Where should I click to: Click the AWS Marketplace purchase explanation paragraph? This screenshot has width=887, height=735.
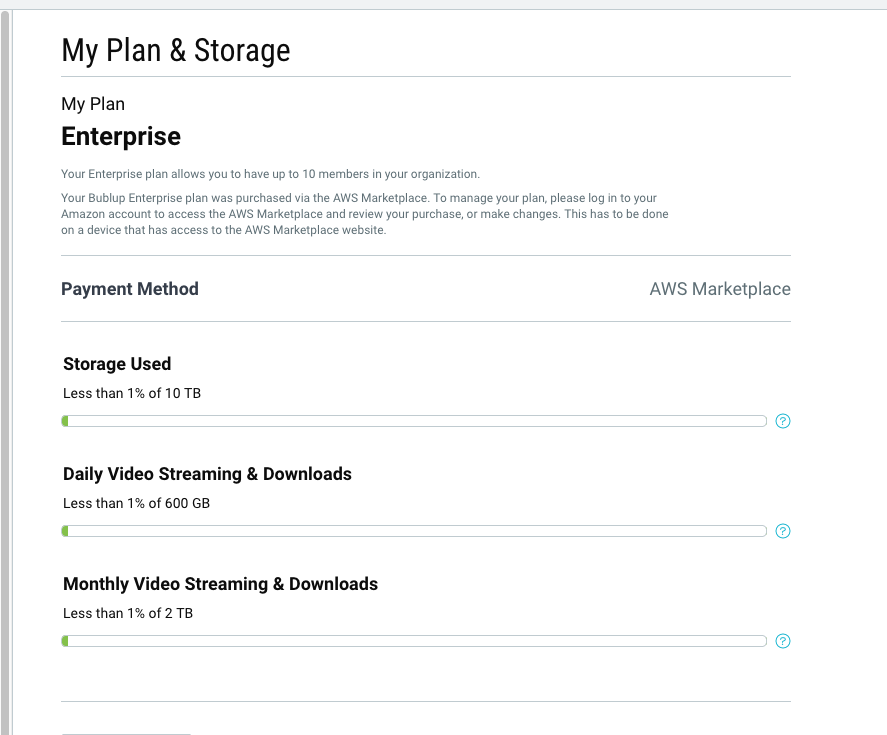[x=365, y=214]
